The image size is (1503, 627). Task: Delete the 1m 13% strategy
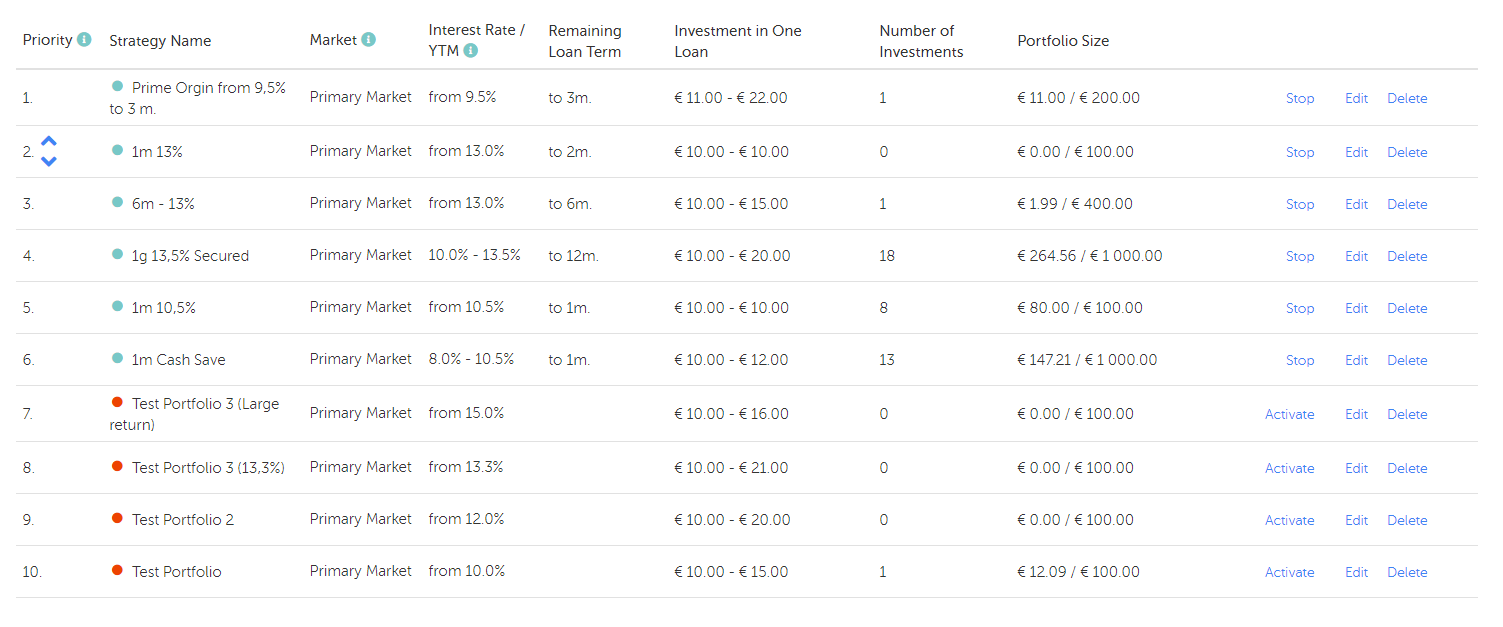[x=1407, y=151]
